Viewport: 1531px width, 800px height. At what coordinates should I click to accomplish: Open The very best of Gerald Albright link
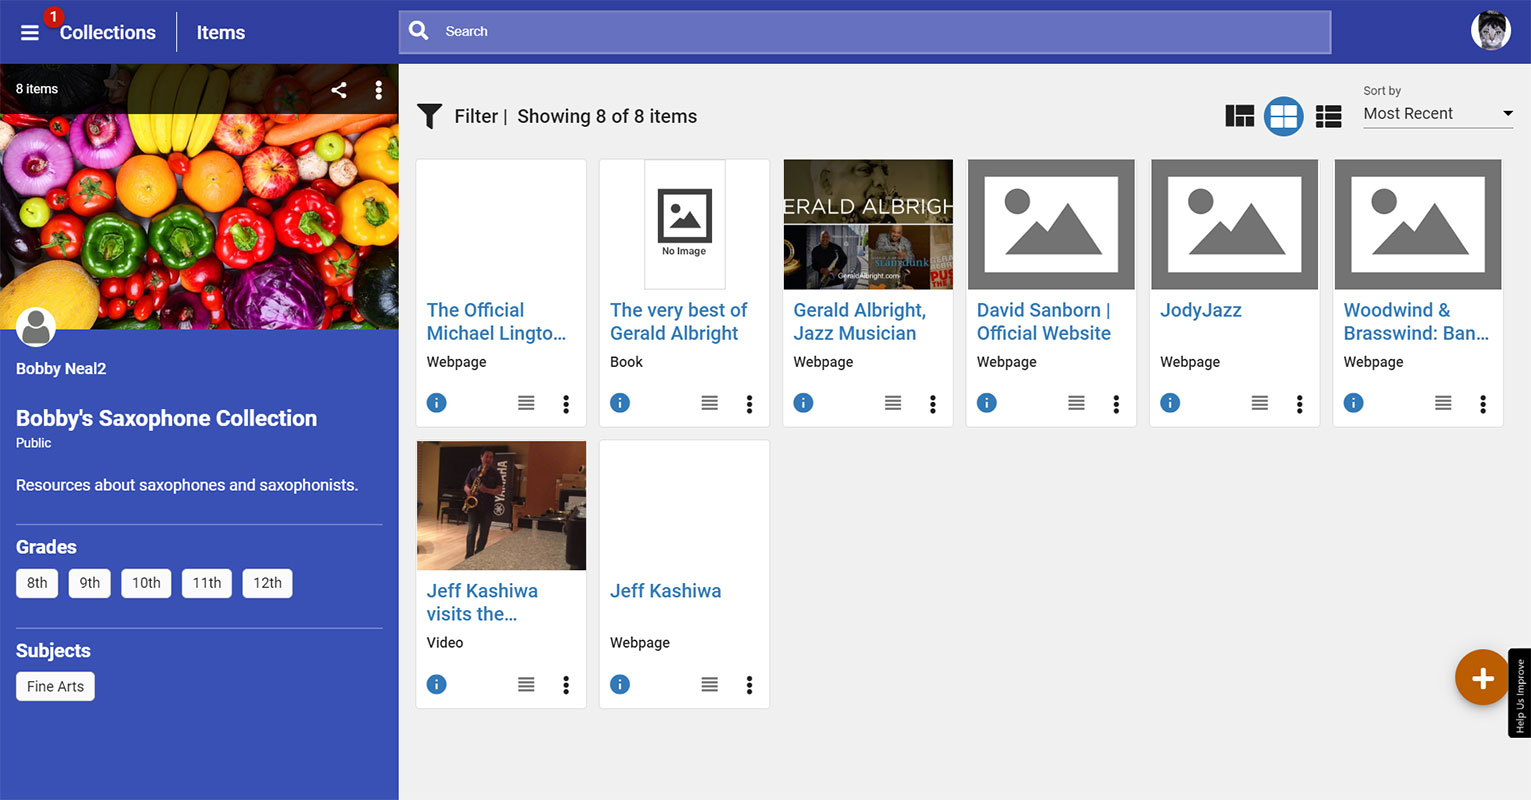point(678,322)
